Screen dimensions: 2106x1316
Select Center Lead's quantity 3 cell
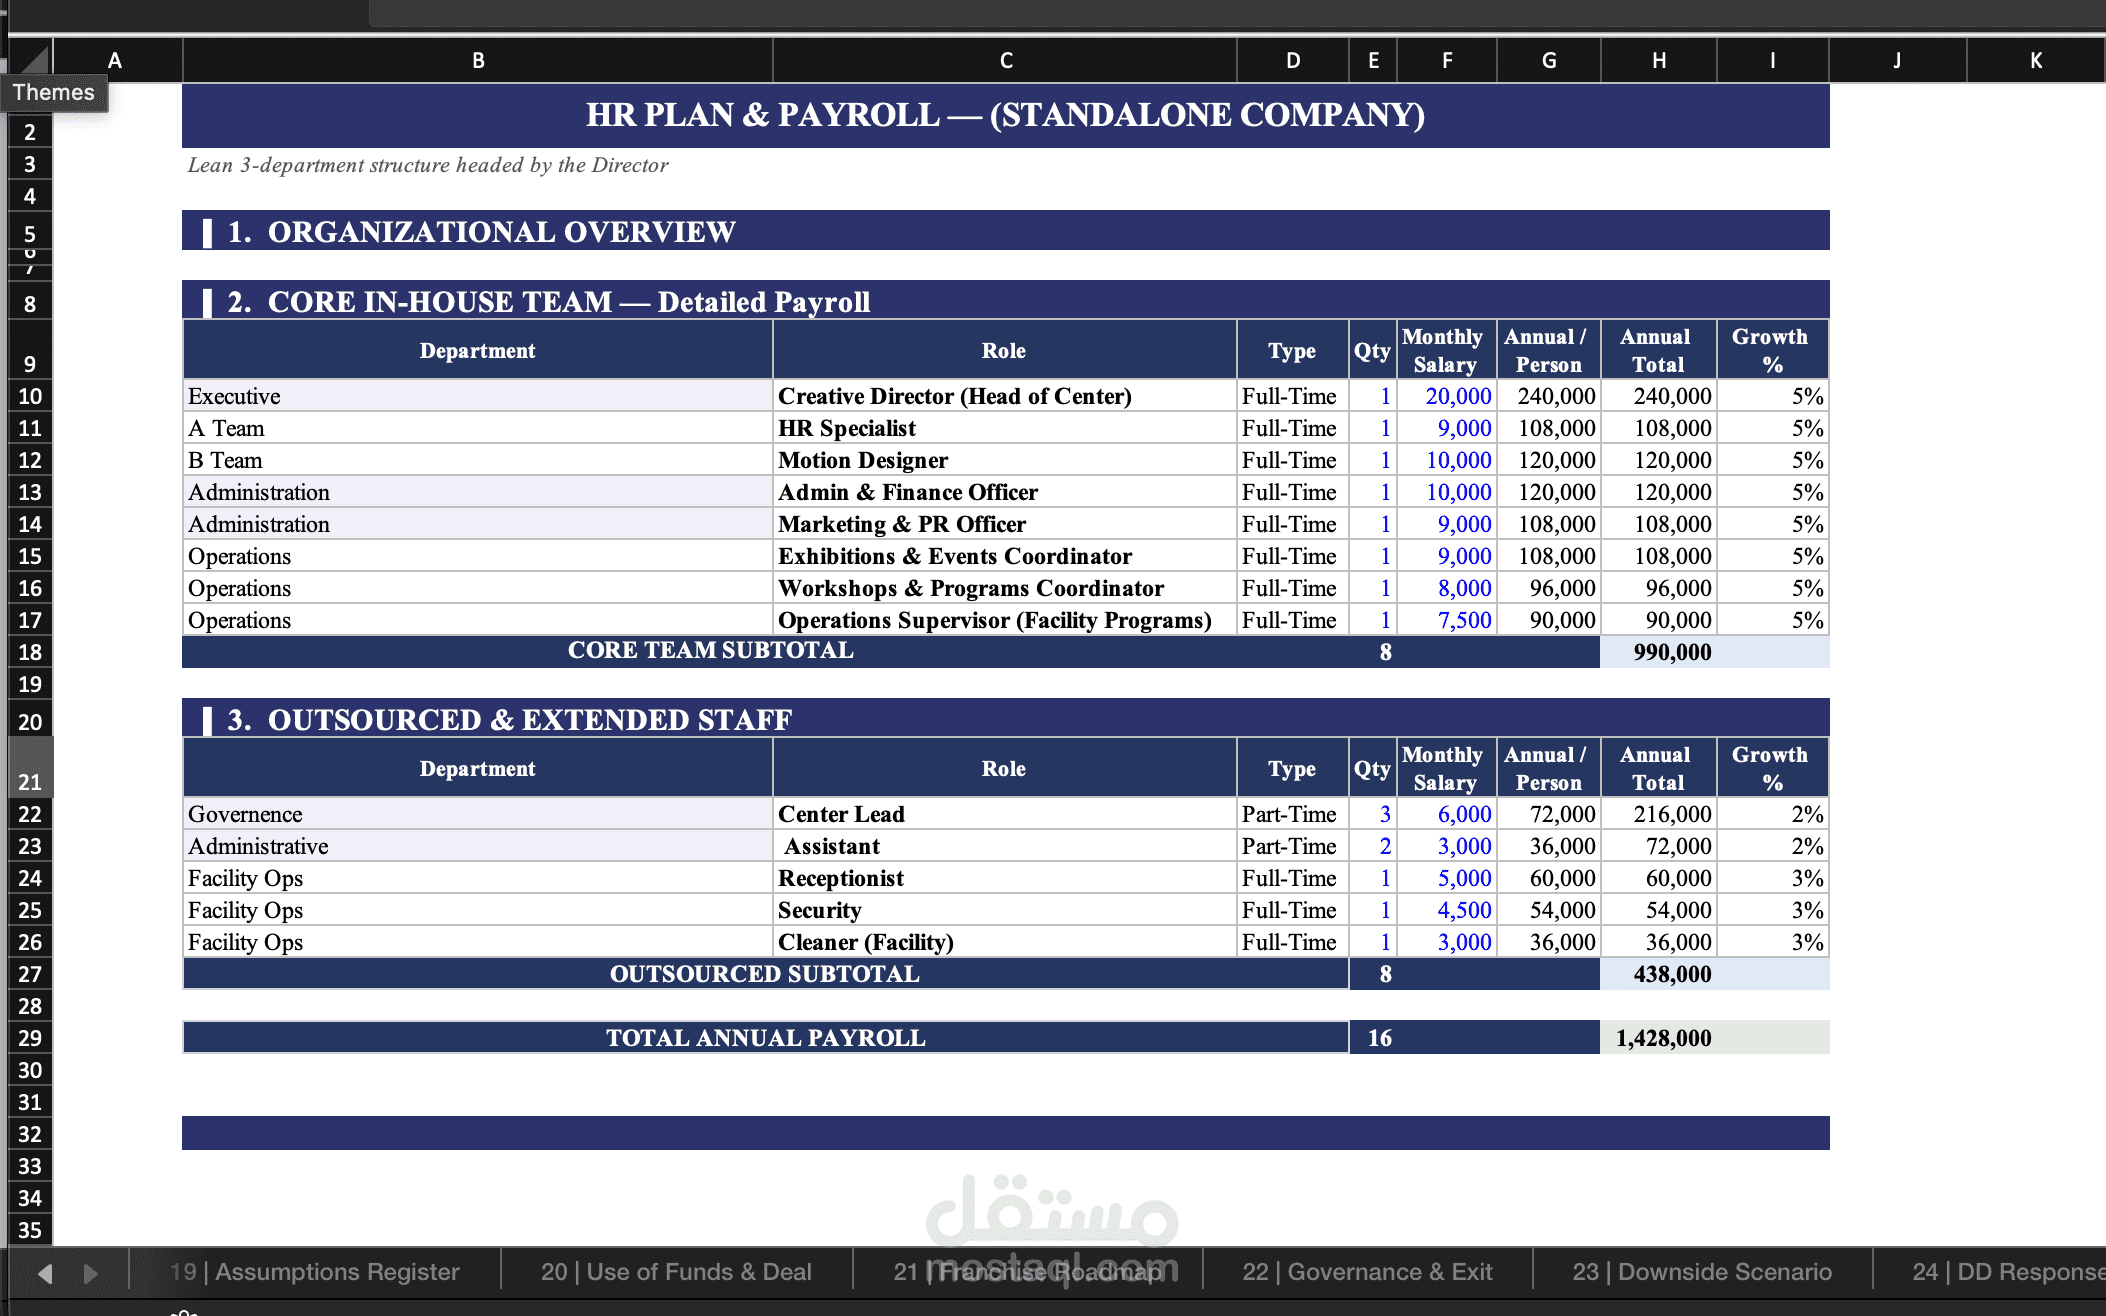pos(1373,814)
